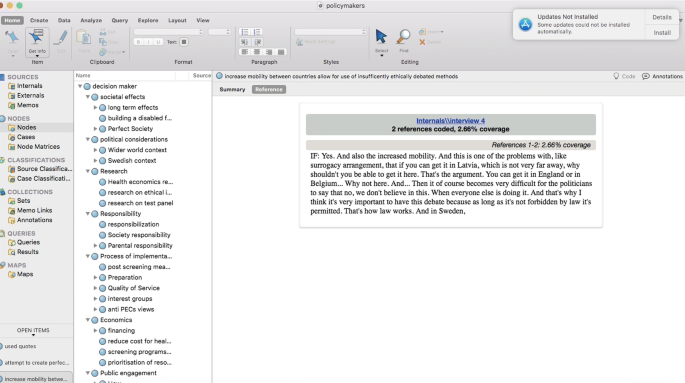Select the research on test panel node
This screenshot has width=685, height=383.
[x=140, y=203]
